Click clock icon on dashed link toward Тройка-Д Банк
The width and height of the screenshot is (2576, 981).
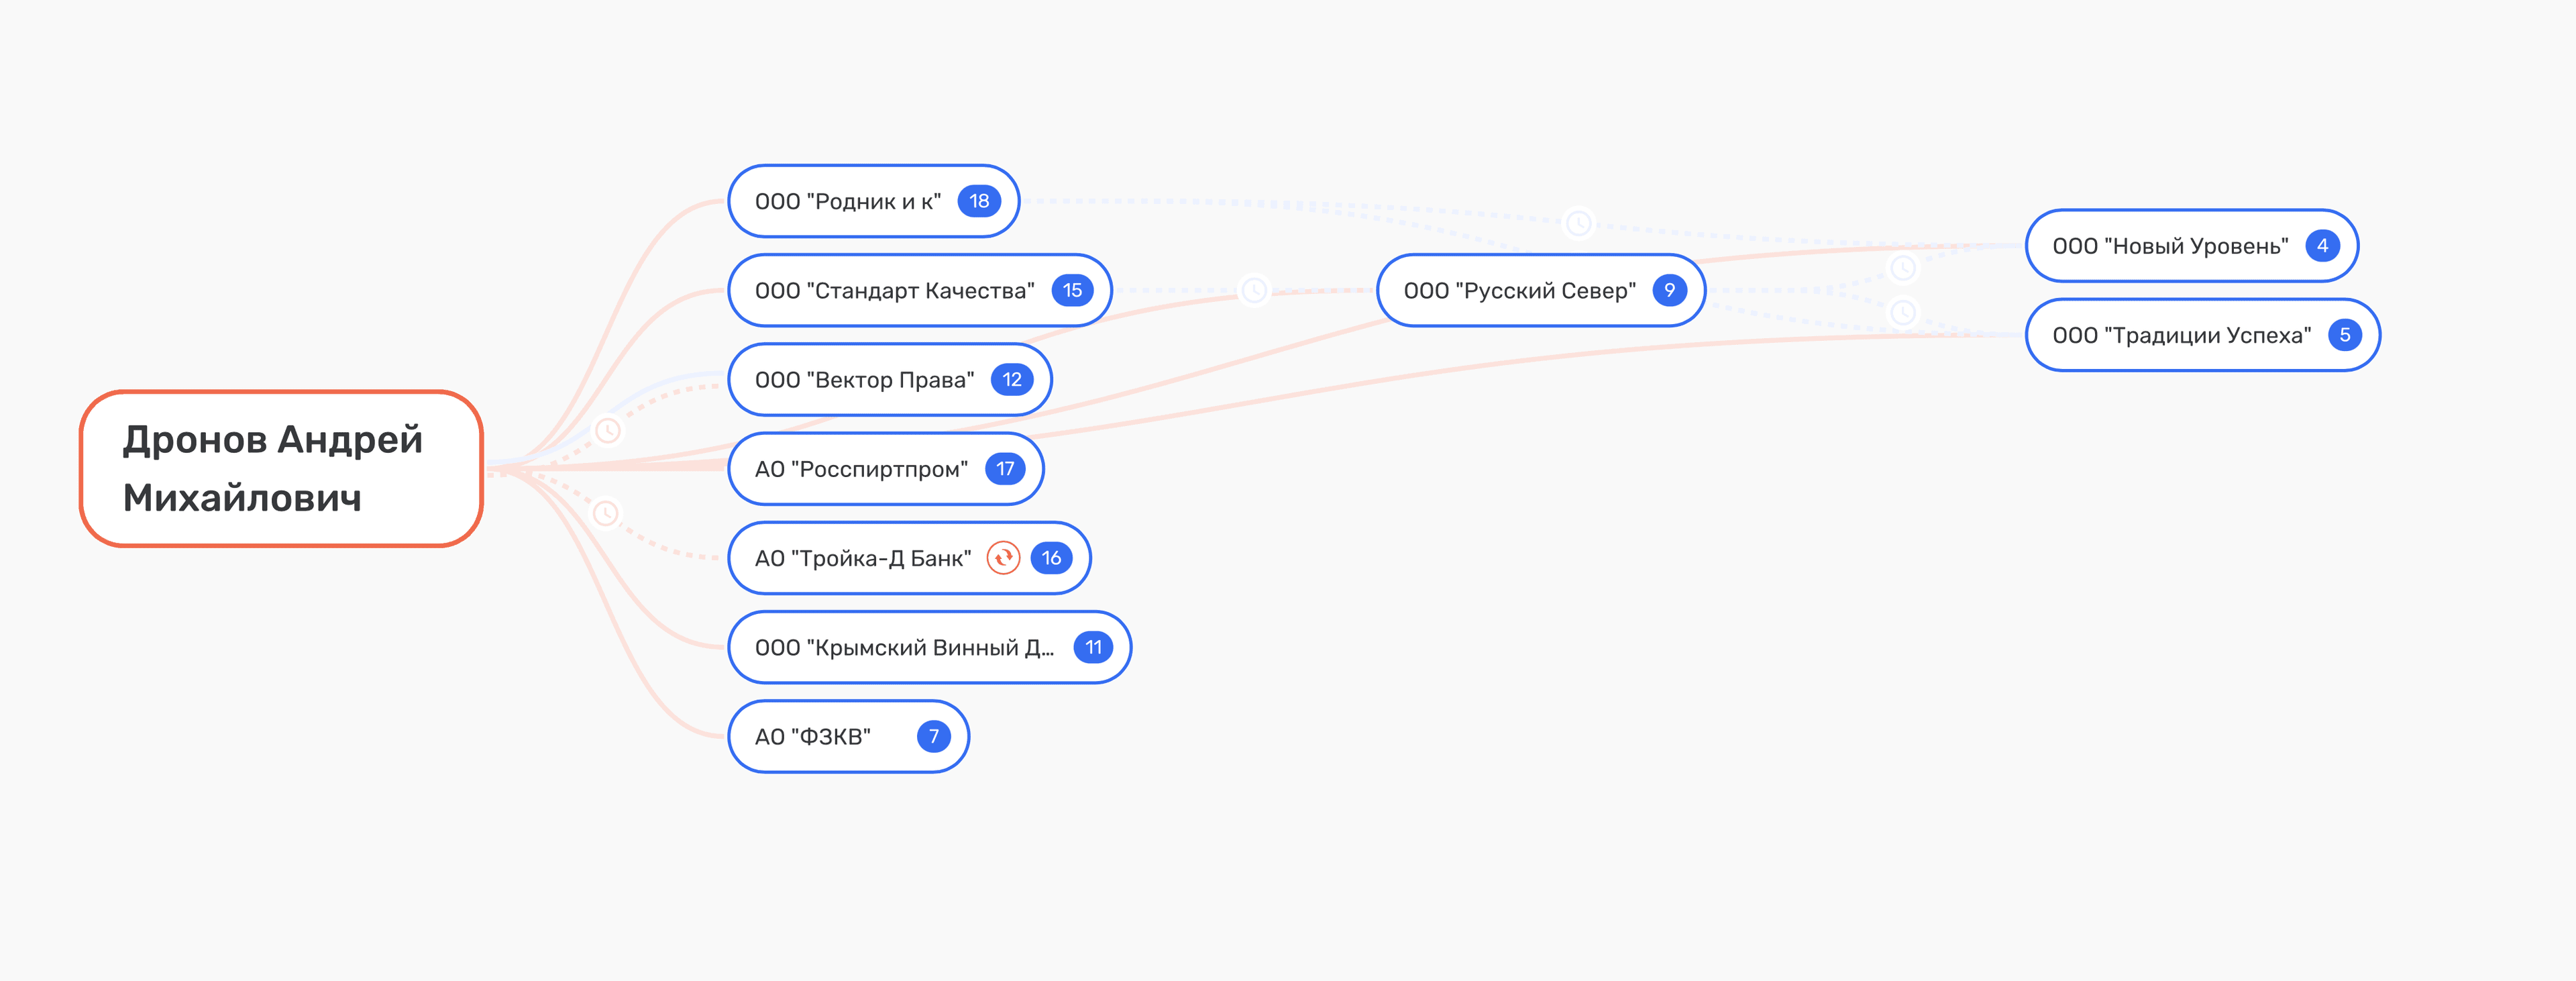[605, 513]
